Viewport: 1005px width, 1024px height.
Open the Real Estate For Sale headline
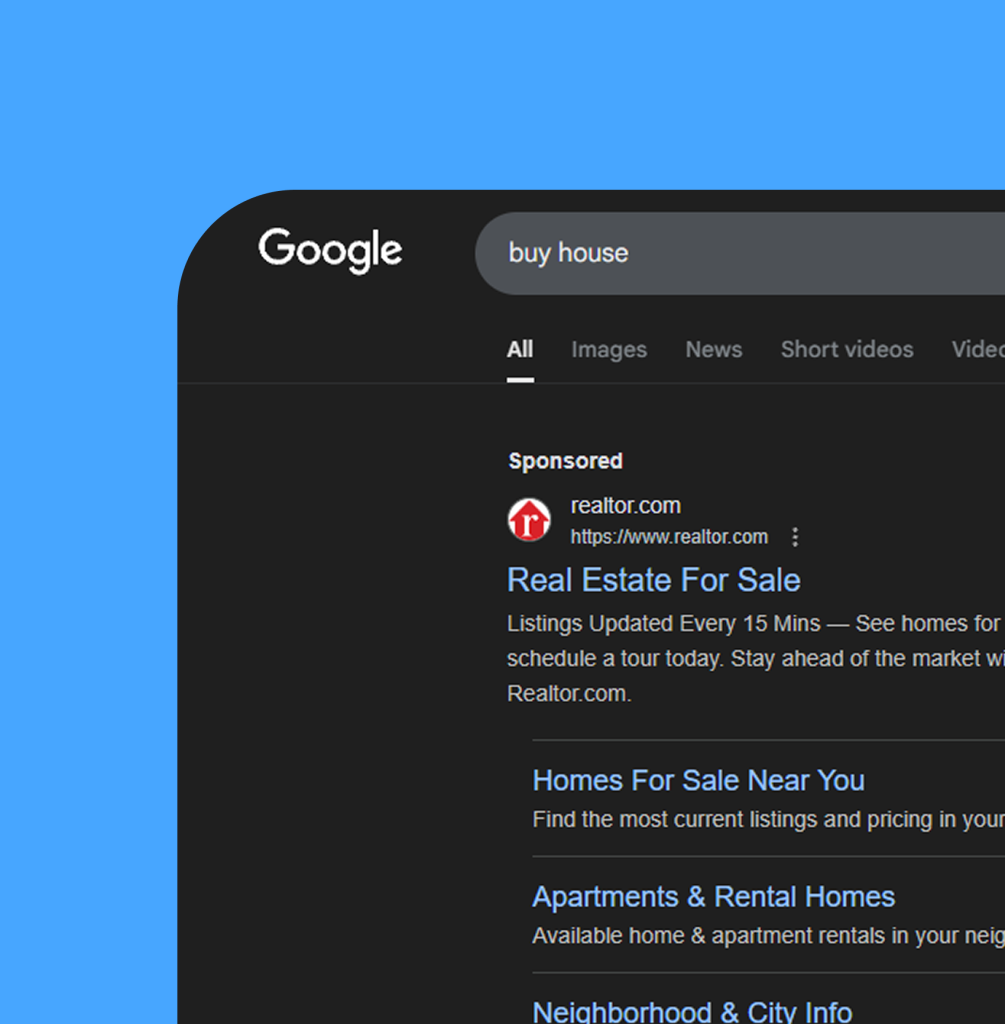pyautogui.click(x=653, y=580)
